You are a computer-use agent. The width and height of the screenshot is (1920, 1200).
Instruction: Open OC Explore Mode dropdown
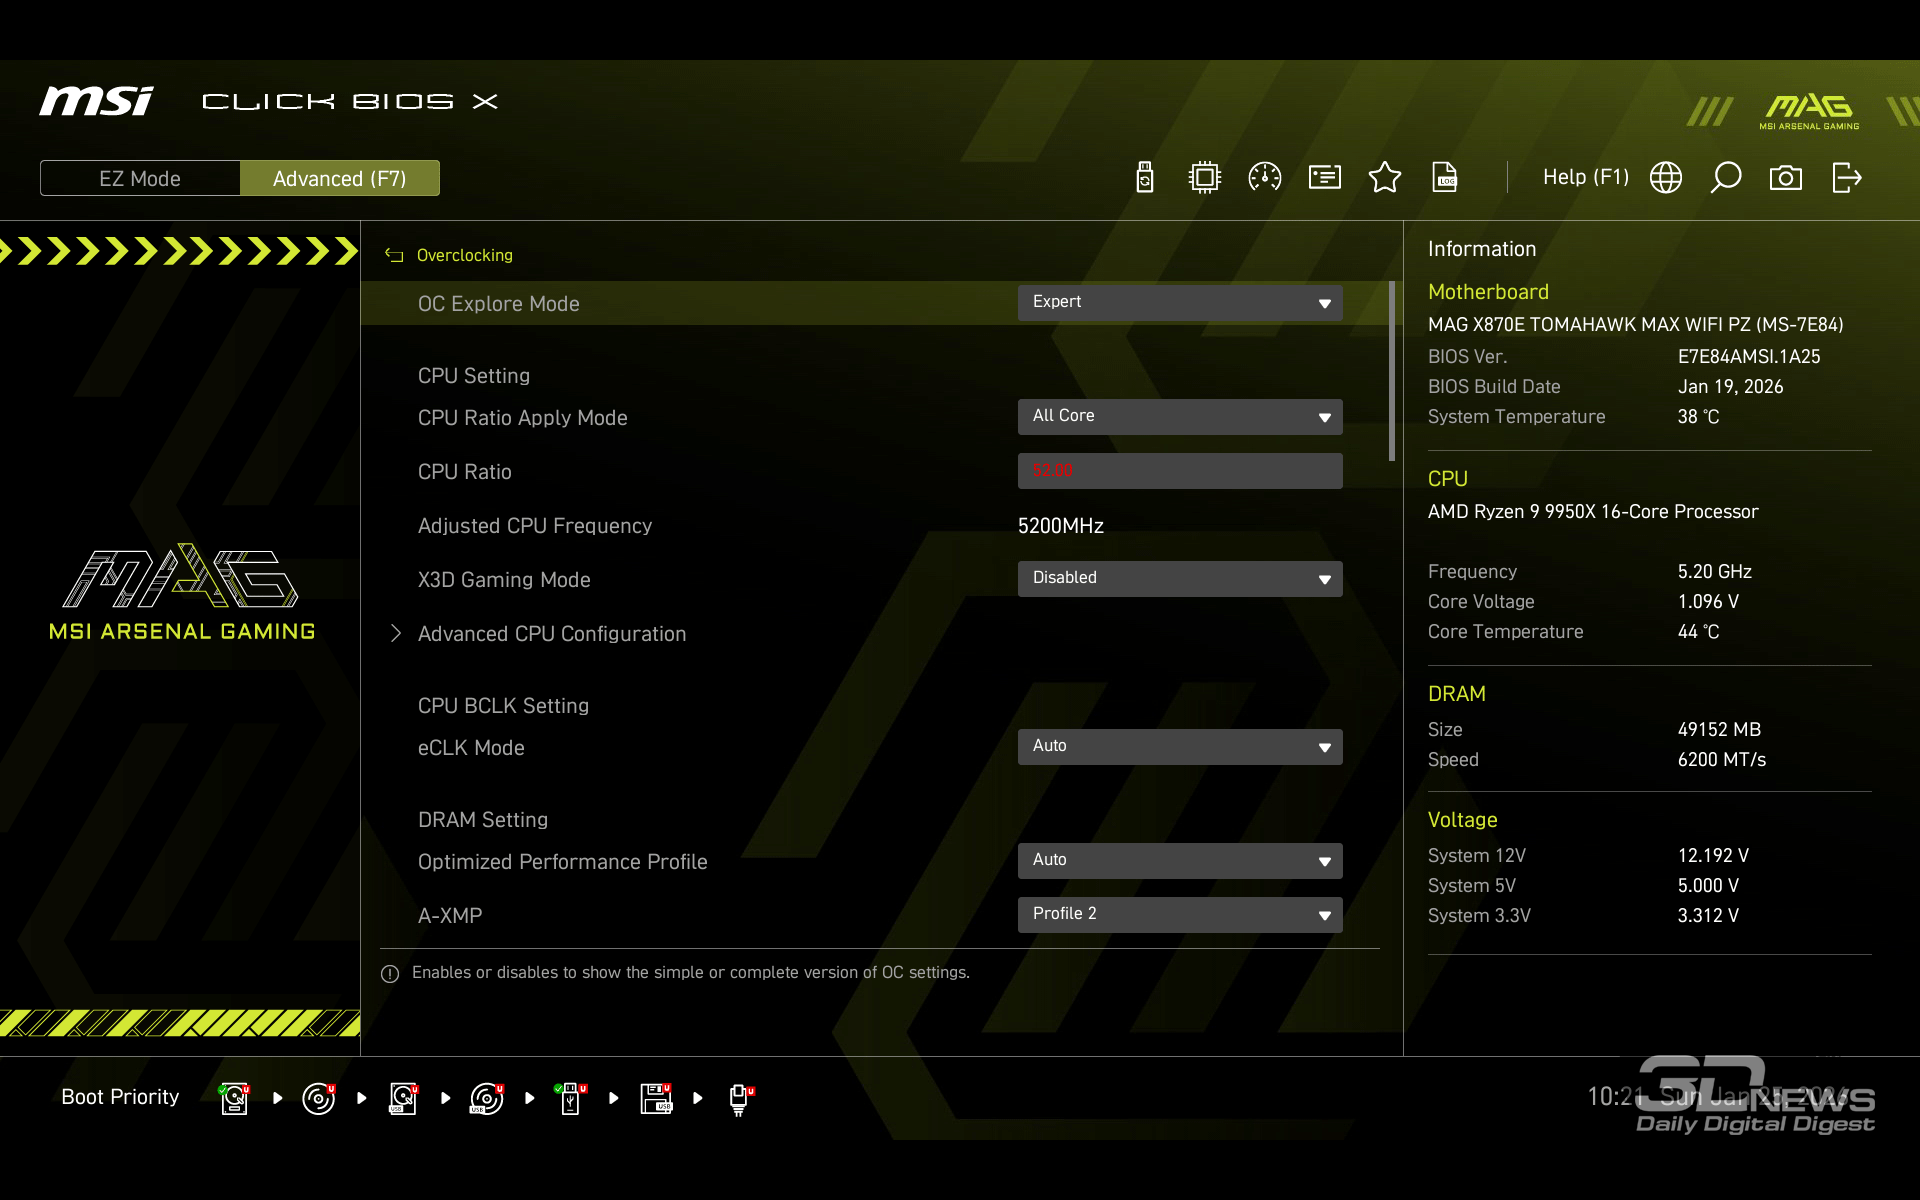coord(1180,303)
